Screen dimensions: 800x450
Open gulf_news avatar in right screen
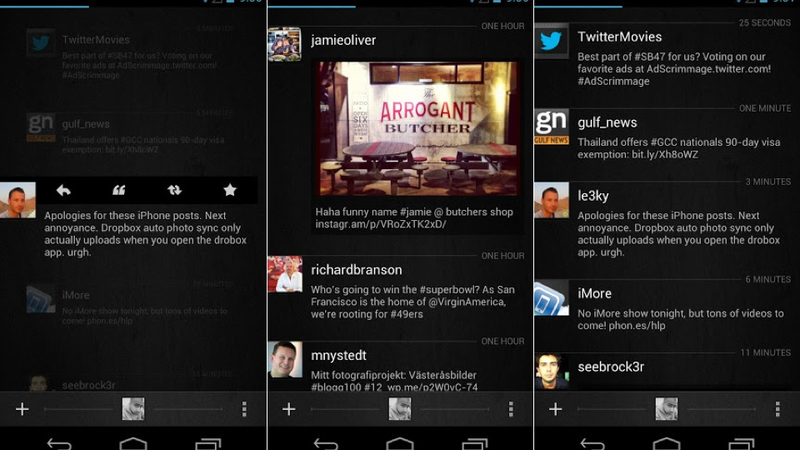click(x=552, y=127)
